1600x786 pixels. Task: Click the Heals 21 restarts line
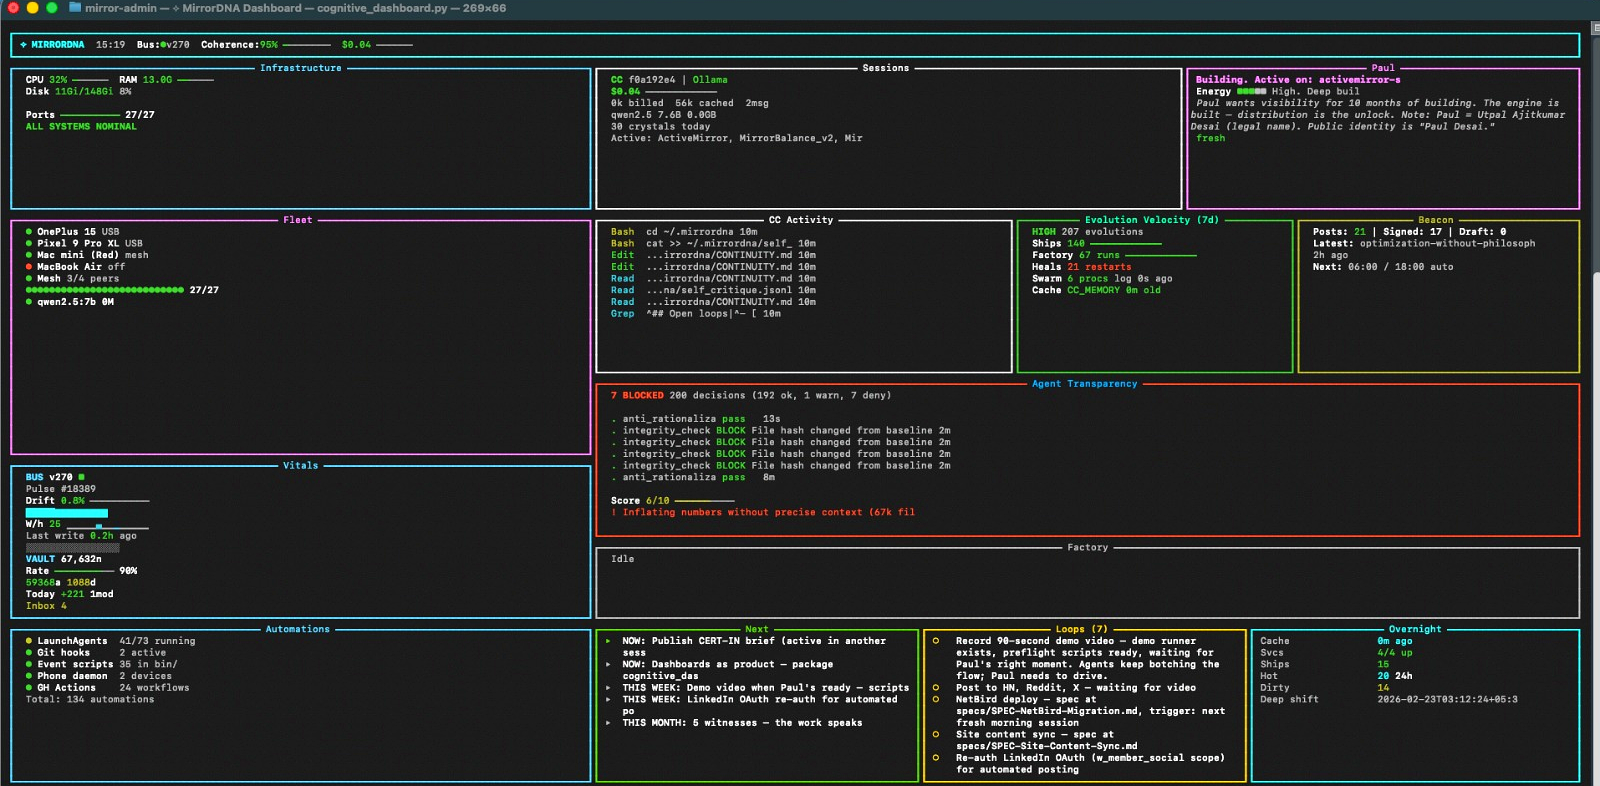1082,267
